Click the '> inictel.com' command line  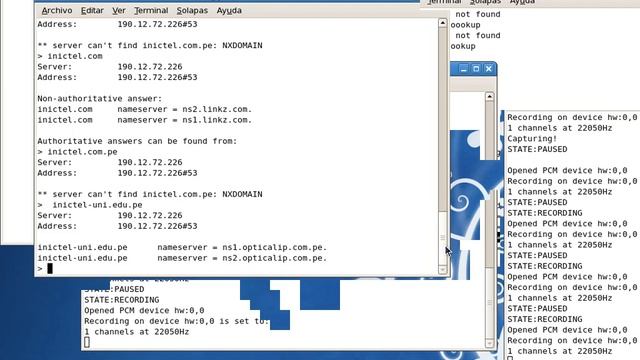click(70, 56)
